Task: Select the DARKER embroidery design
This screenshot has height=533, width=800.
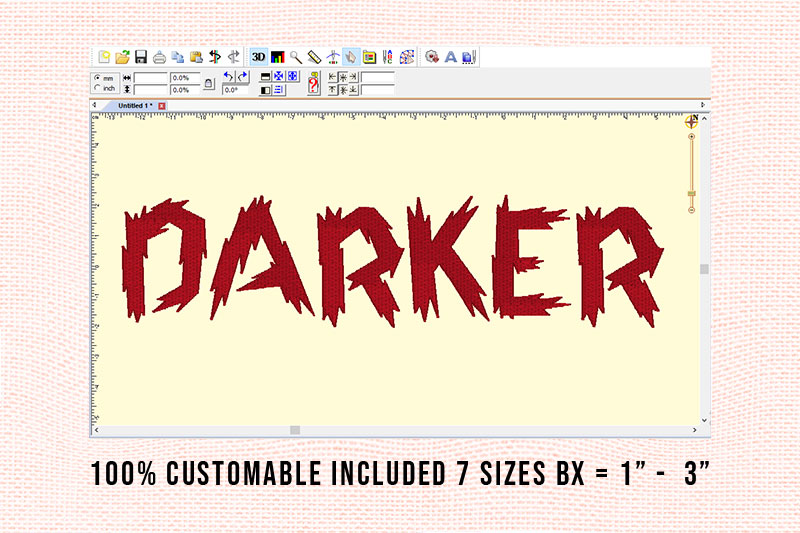Action: tap(393, 261)
